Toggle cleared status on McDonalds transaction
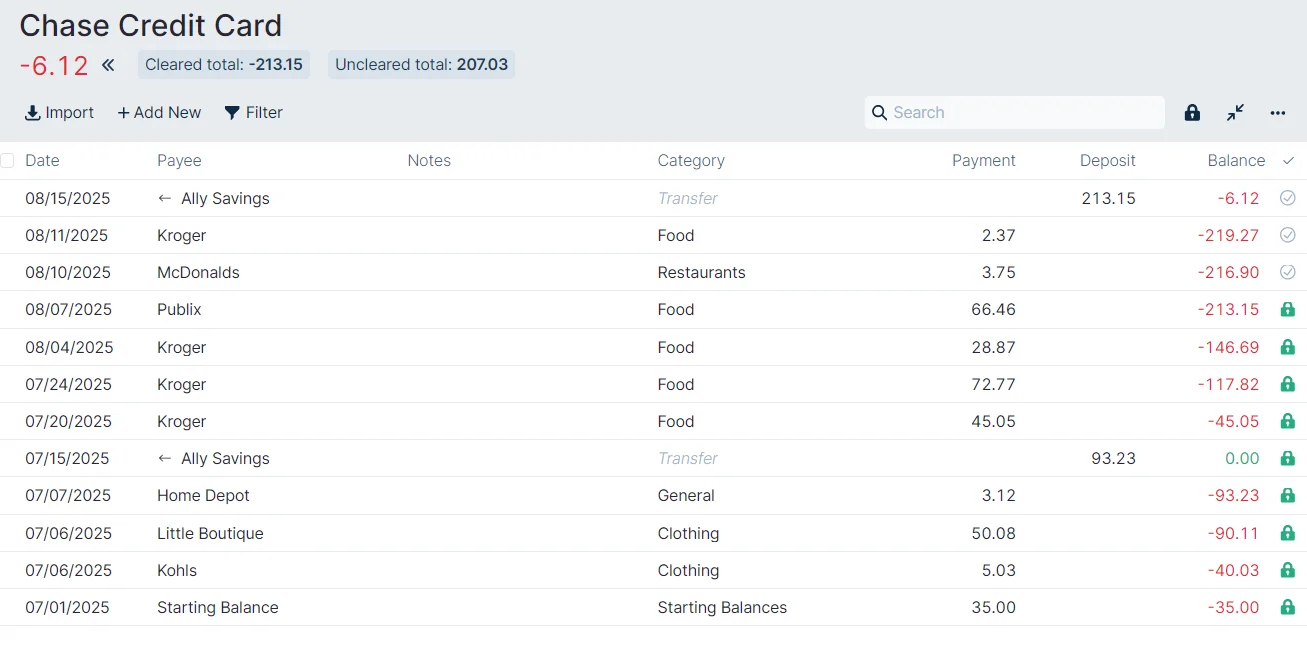 coord(1288,272)
